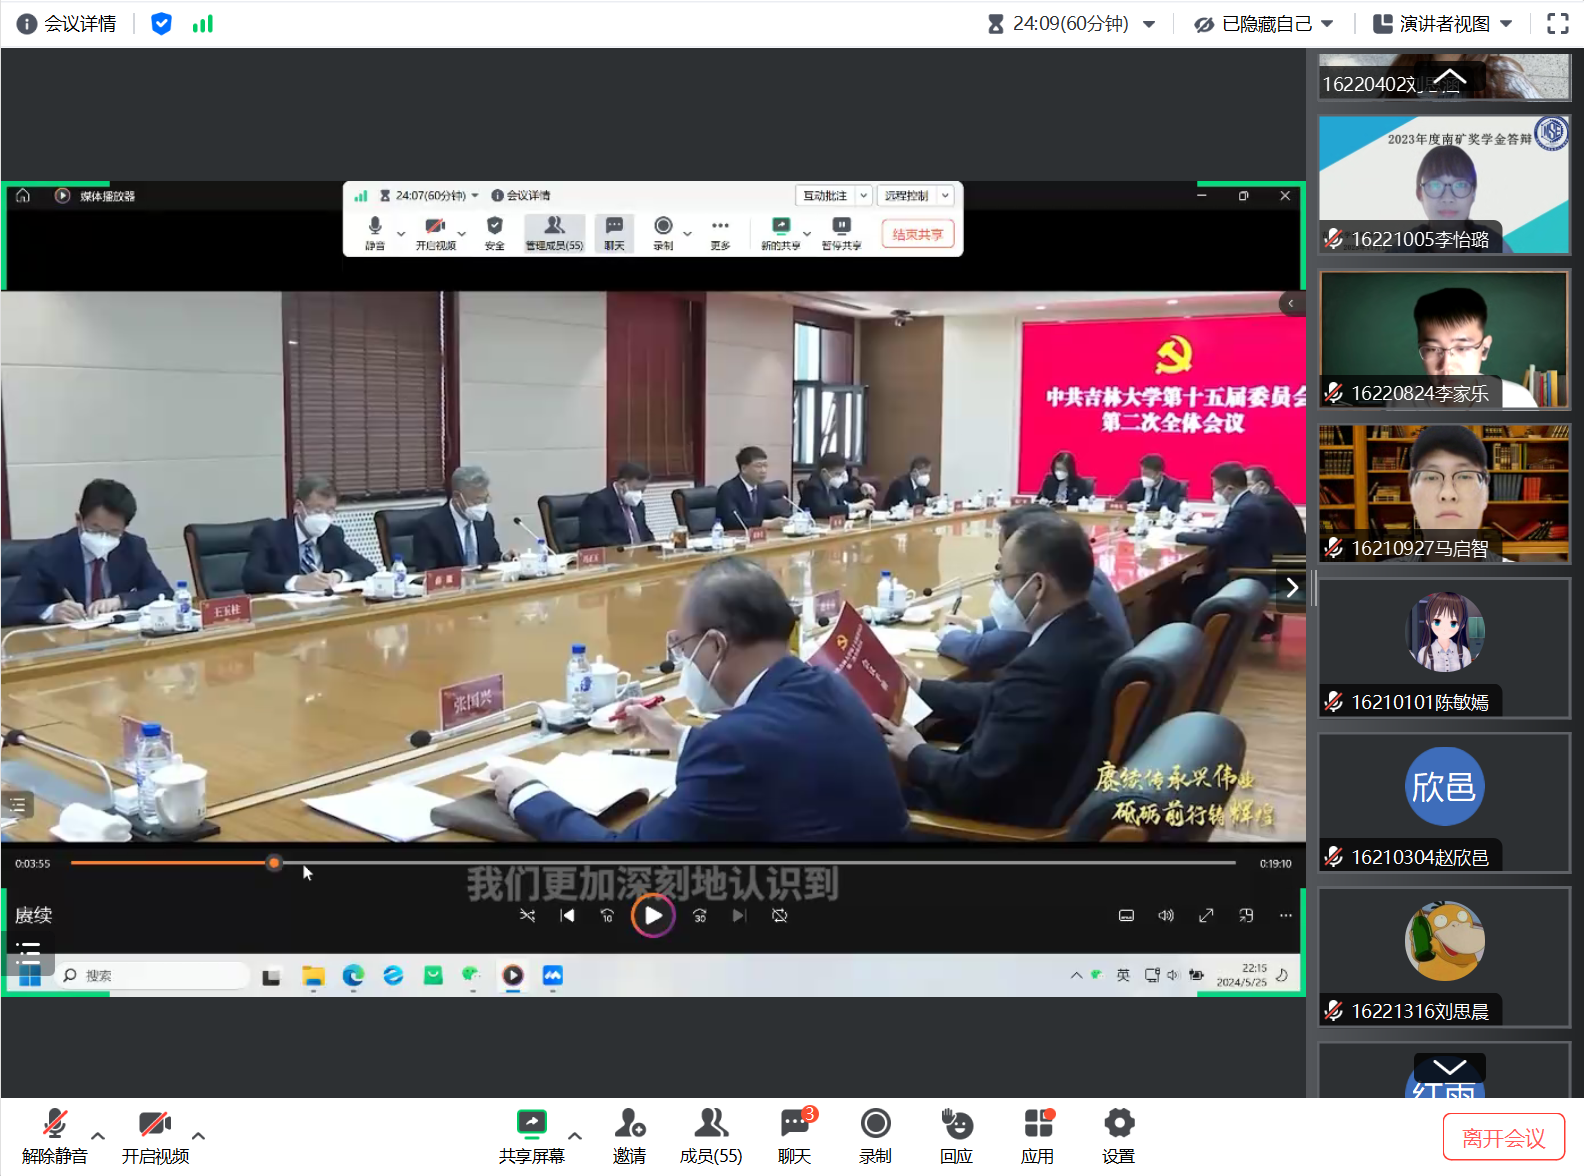Image resolution: width=1584 pixels, height=1176 pixels.
Task: Click the Share Screen (共享屏幕) icon
Action: tap(531, 1135)
